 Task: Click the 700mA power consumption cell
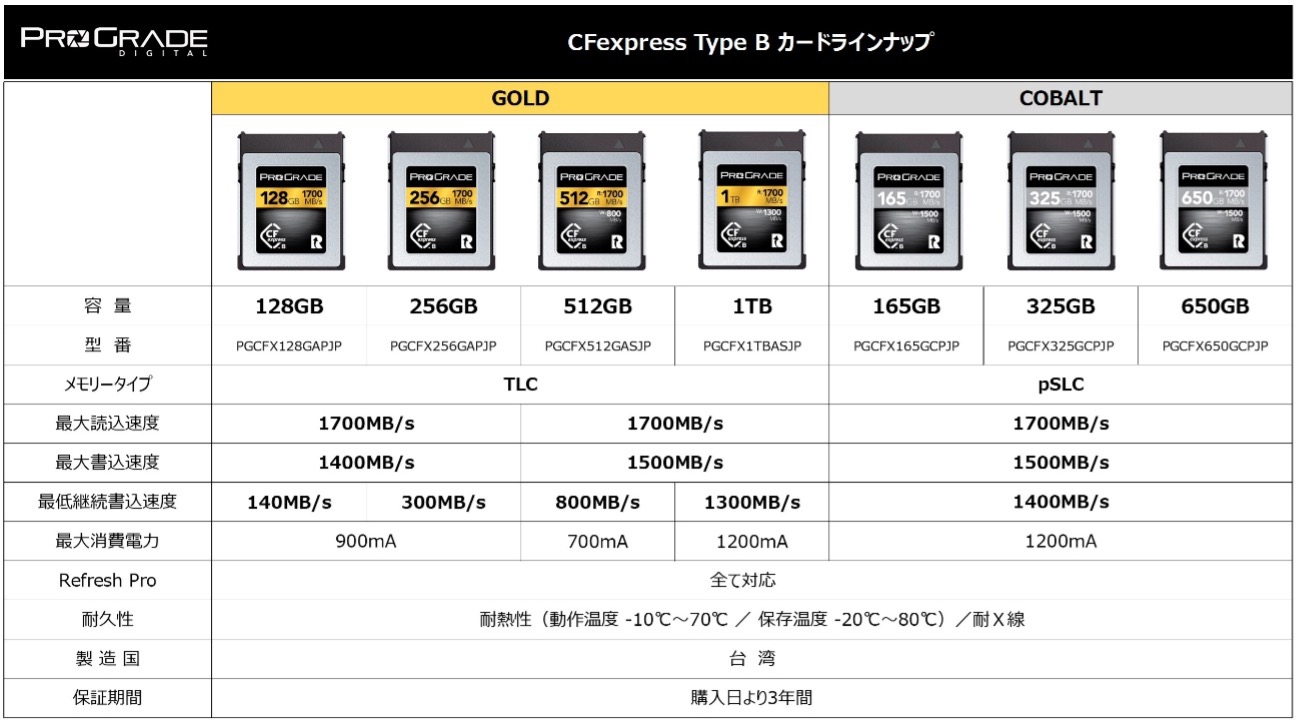pos(598,541)
